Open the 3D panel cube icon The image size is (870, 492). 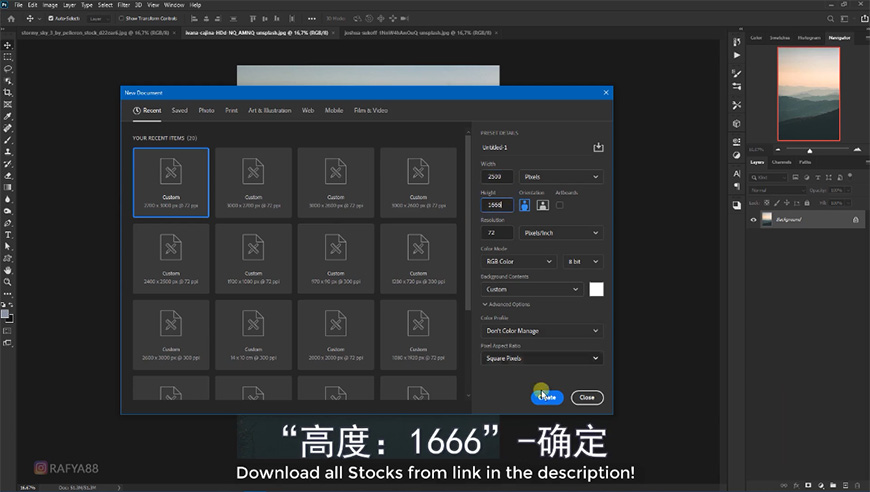click(x=736, y=123)
